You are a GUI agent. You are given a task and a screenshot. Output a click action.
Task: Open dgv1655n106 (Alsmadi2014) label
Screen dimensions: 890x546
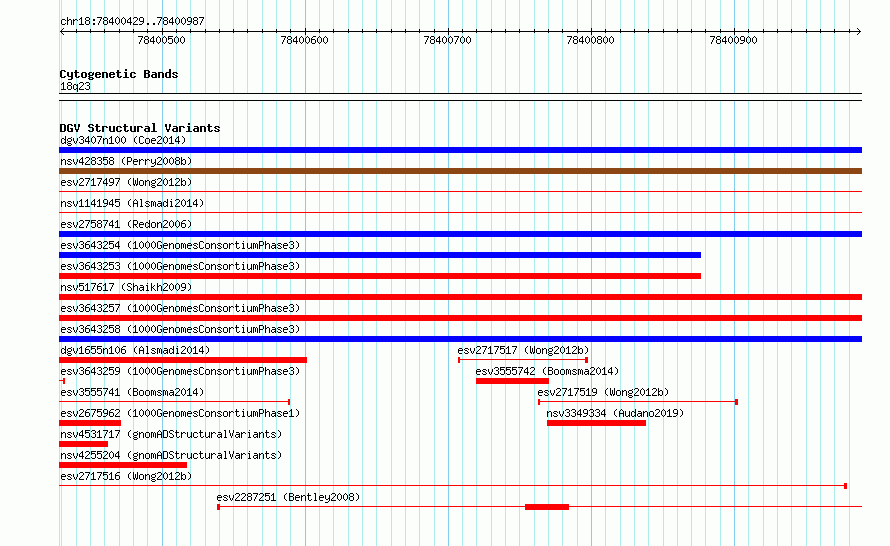[135, 350]
